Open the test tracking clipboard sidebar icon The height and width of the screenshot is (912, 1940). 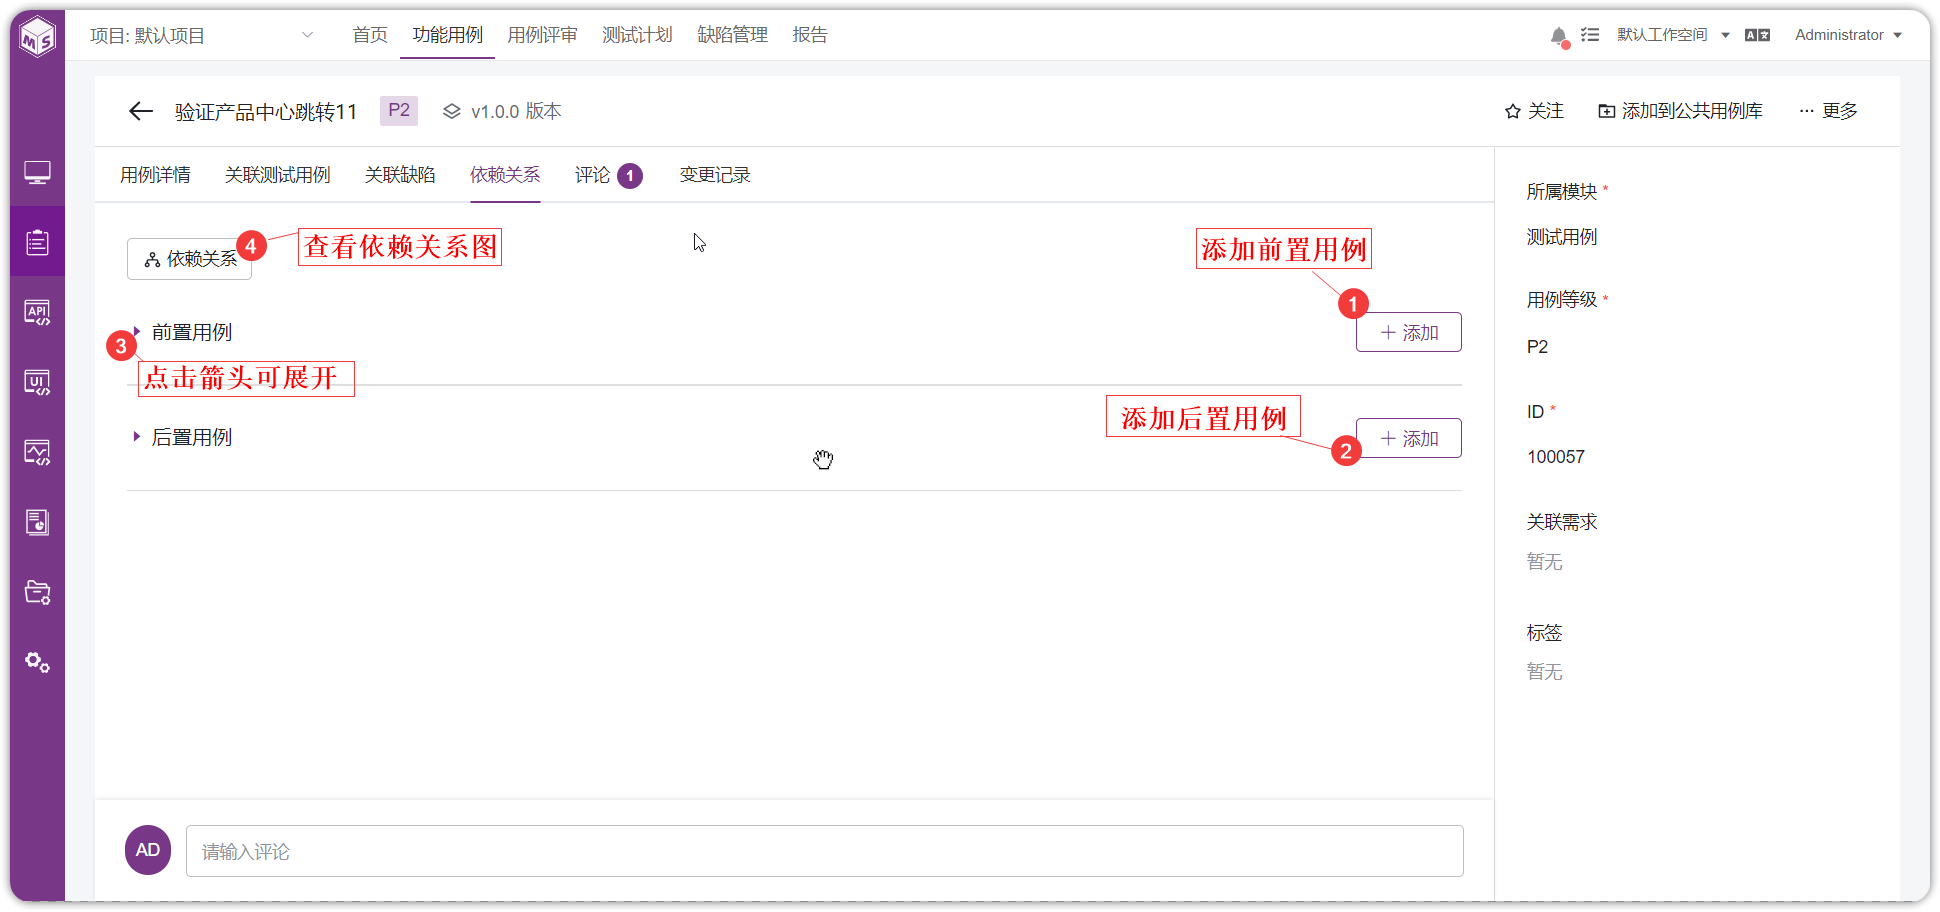coord(38,242)
